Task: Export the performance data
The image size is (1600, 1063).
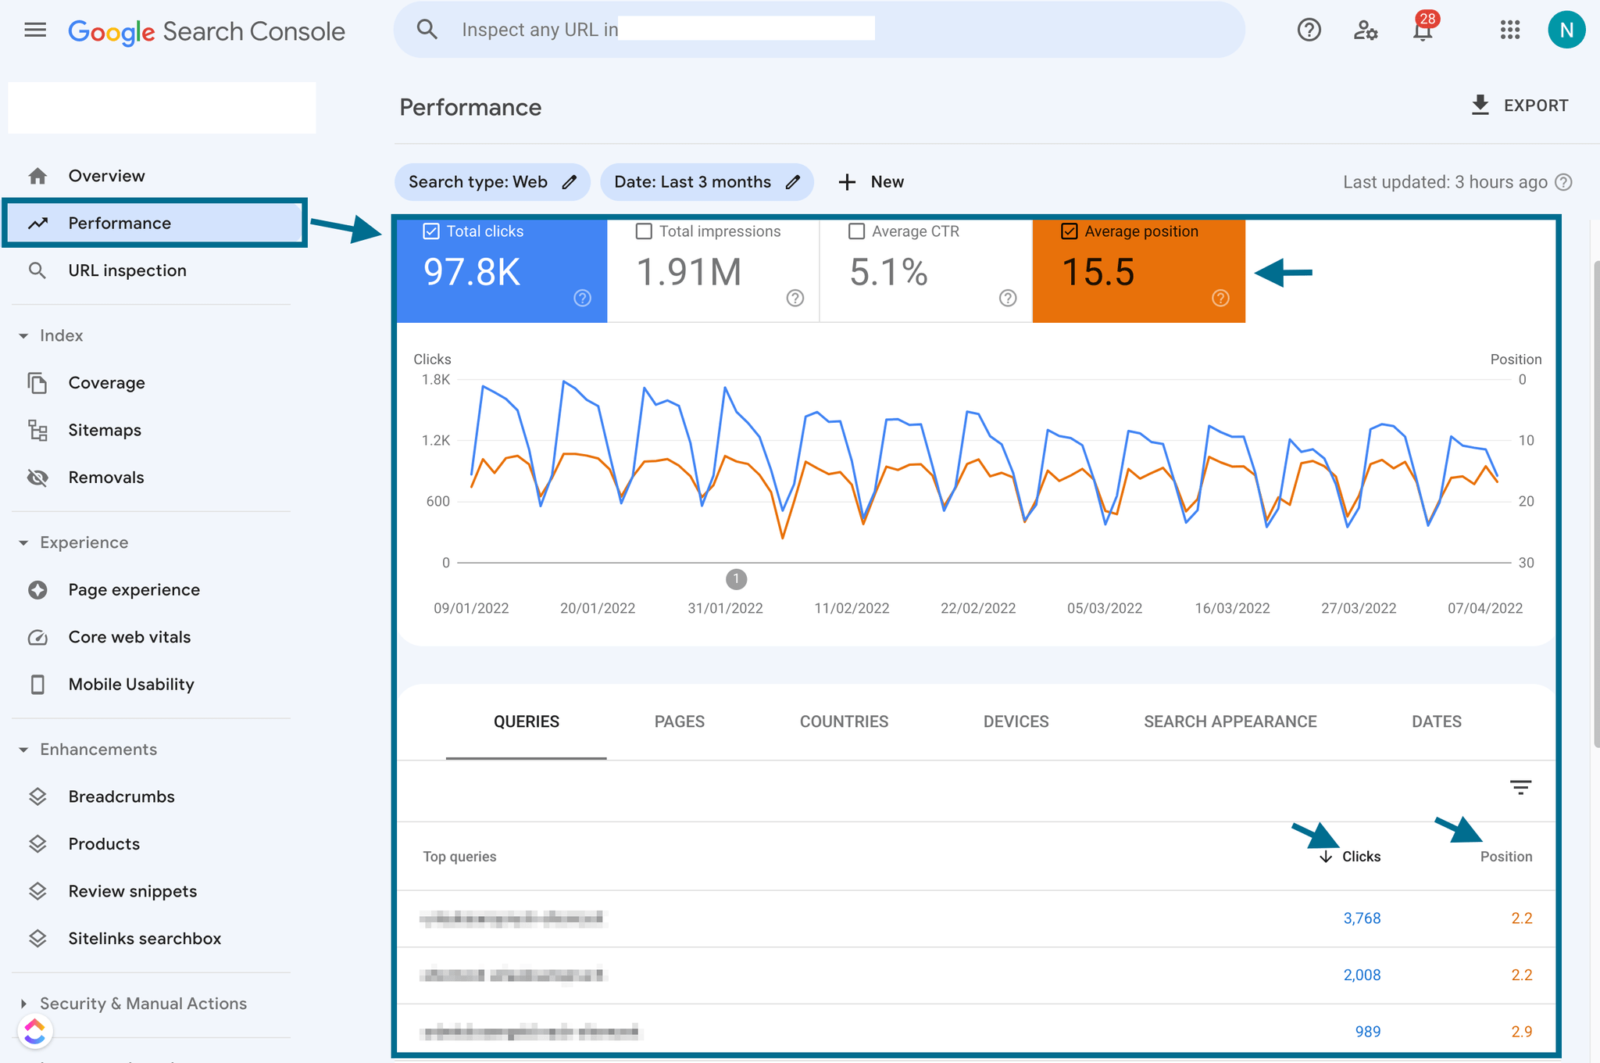Action: 1519,105
